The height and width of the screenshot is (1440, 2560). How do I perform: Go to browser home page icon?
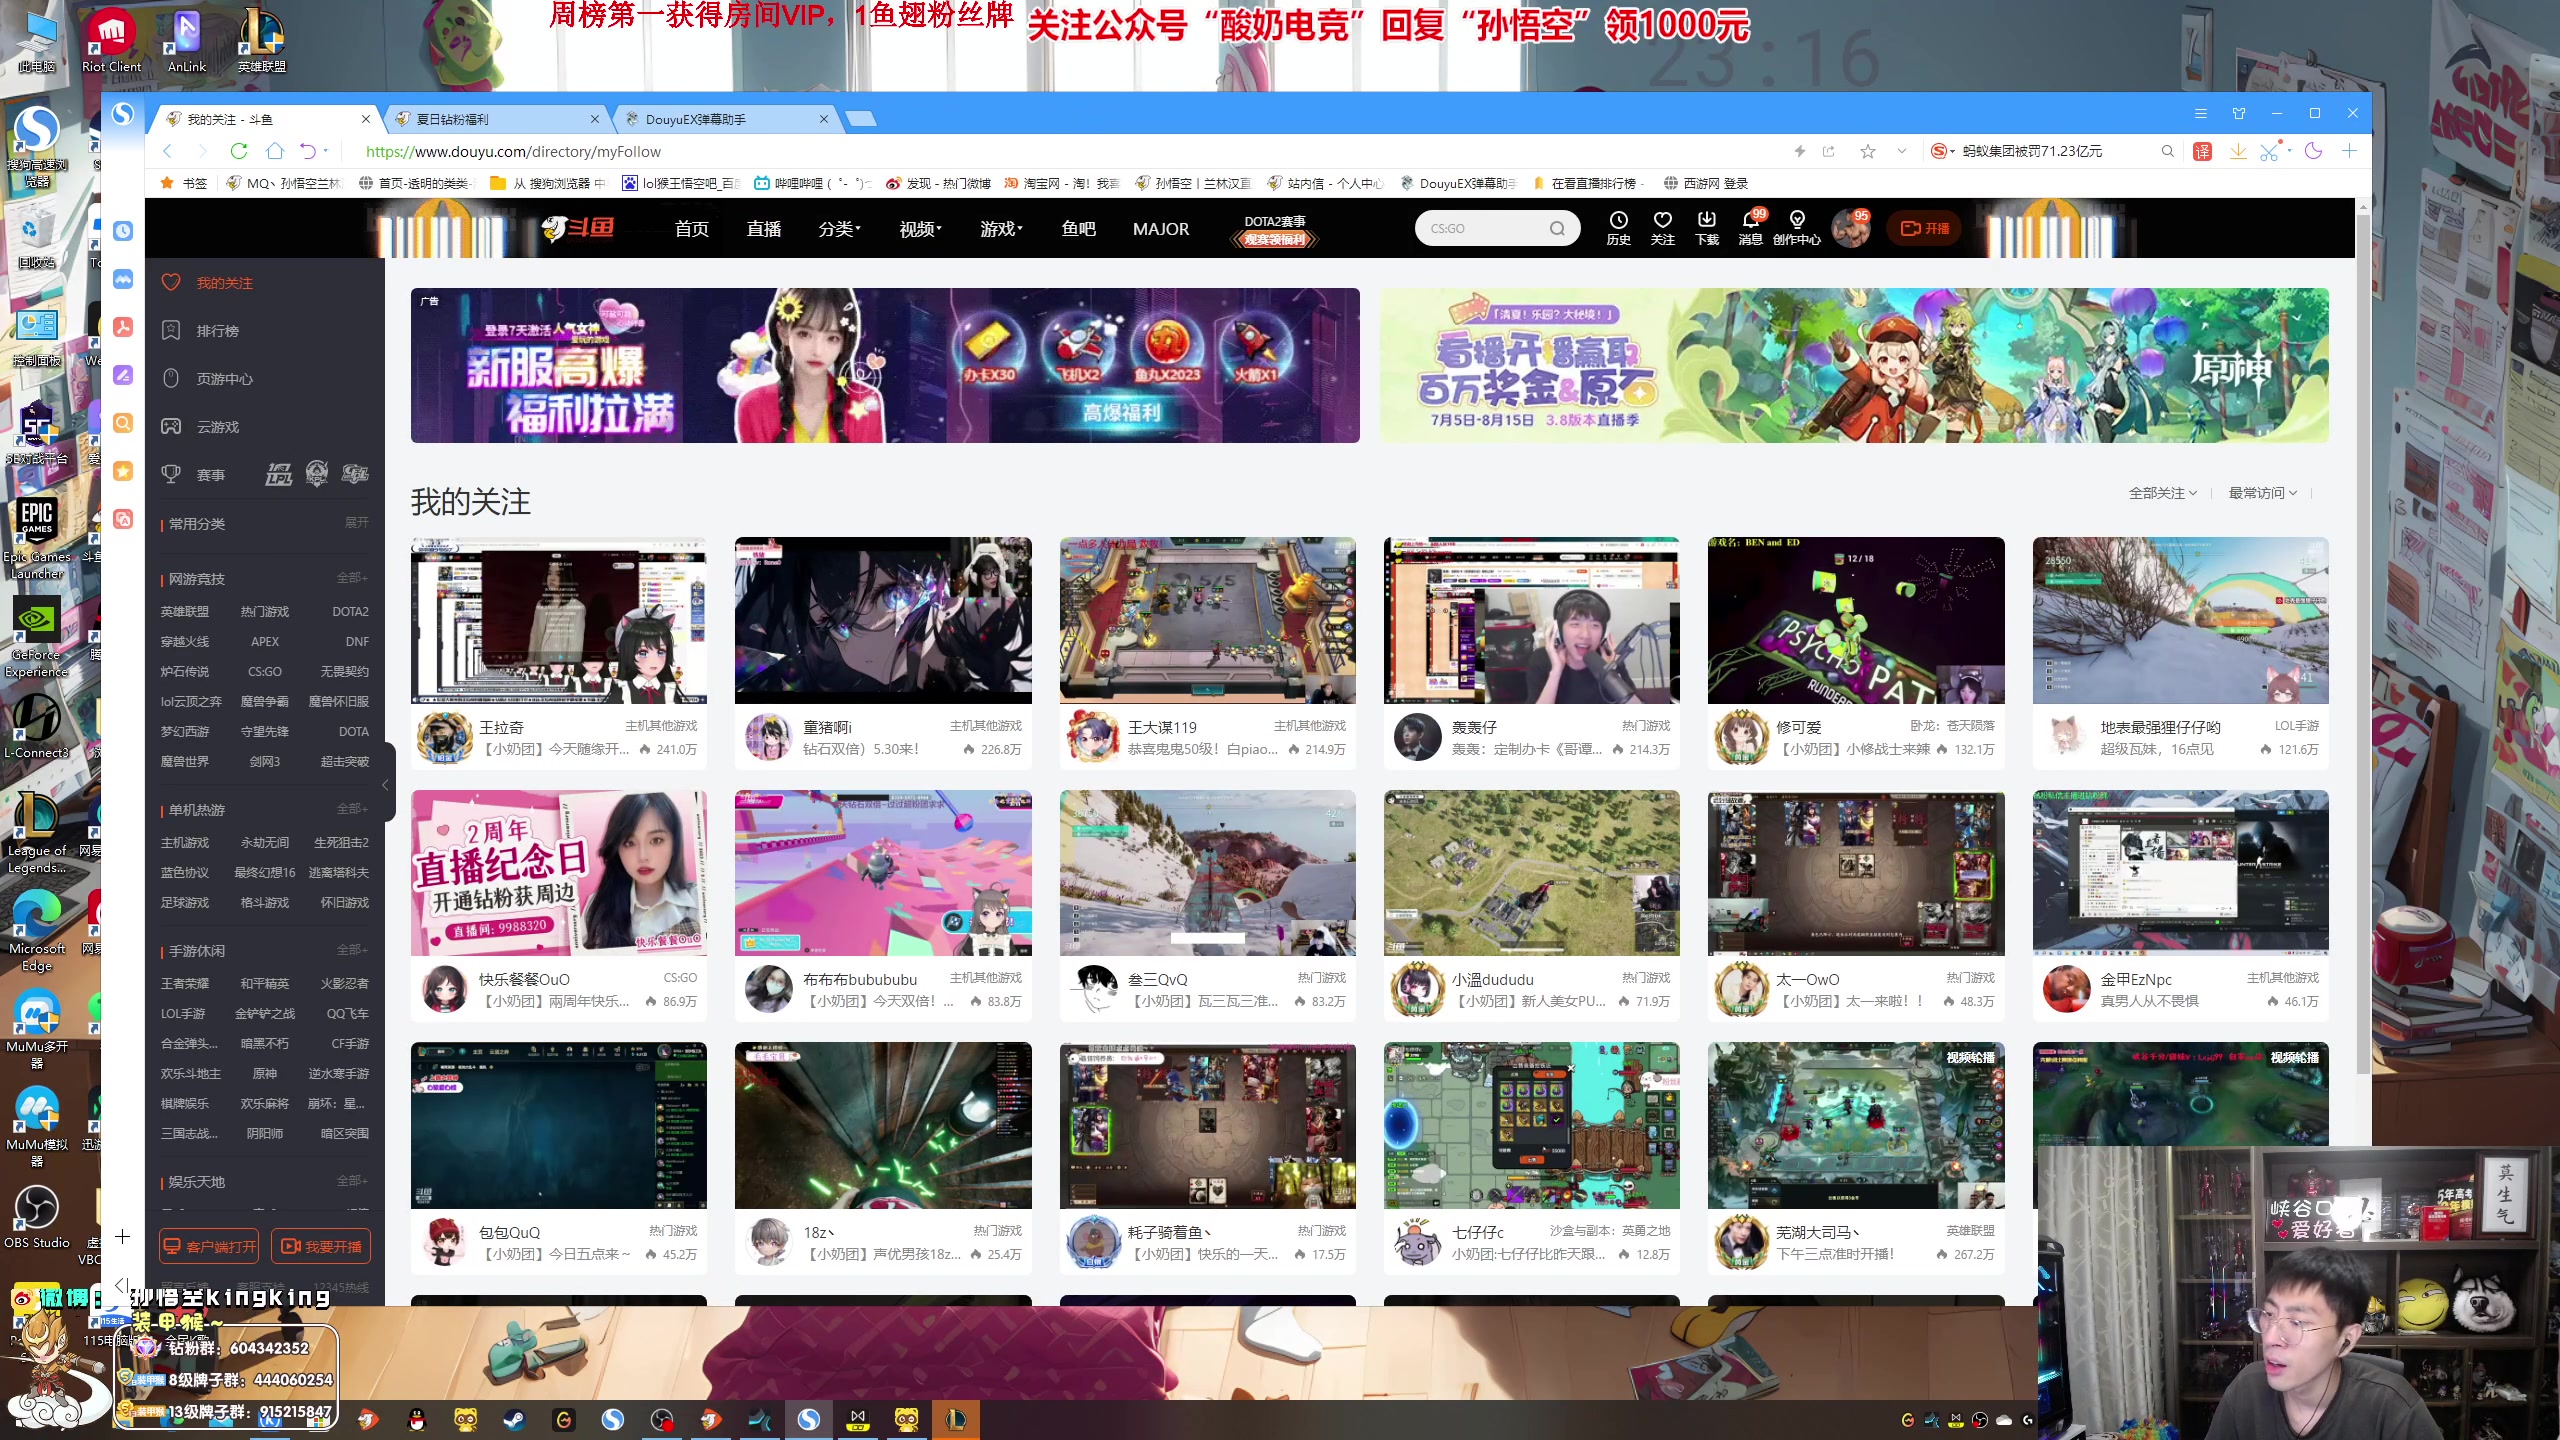pos(275,151)
